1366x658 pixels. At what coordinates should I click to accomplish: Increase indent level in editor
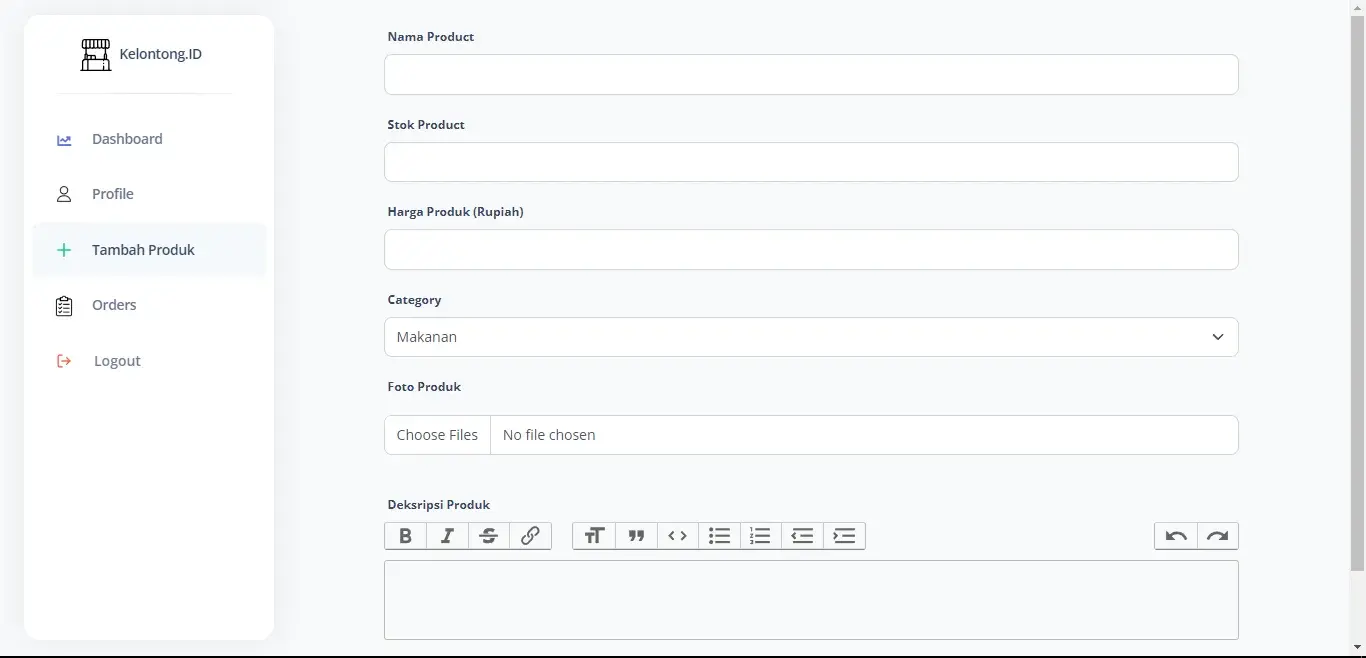[x=844, y=536]
